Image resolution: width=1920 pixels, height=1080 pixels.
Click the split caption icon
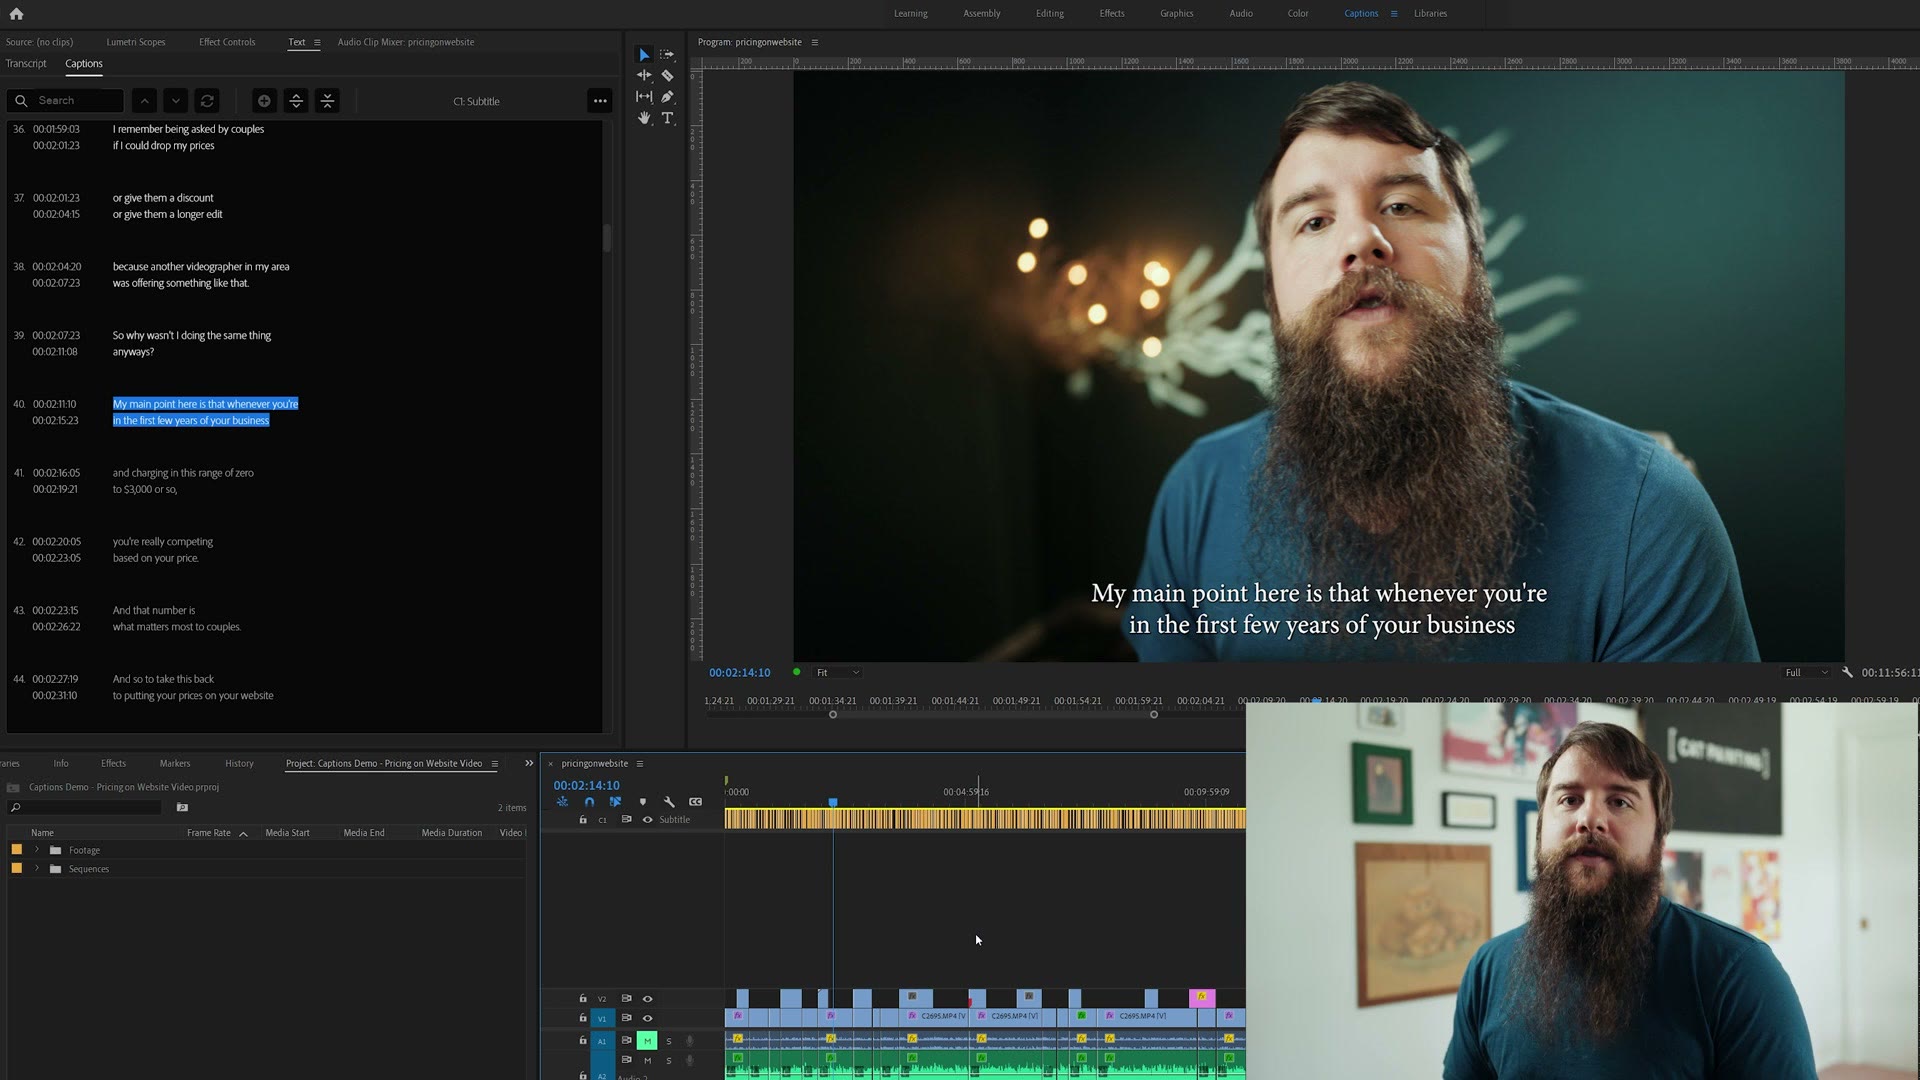(296, 101)
